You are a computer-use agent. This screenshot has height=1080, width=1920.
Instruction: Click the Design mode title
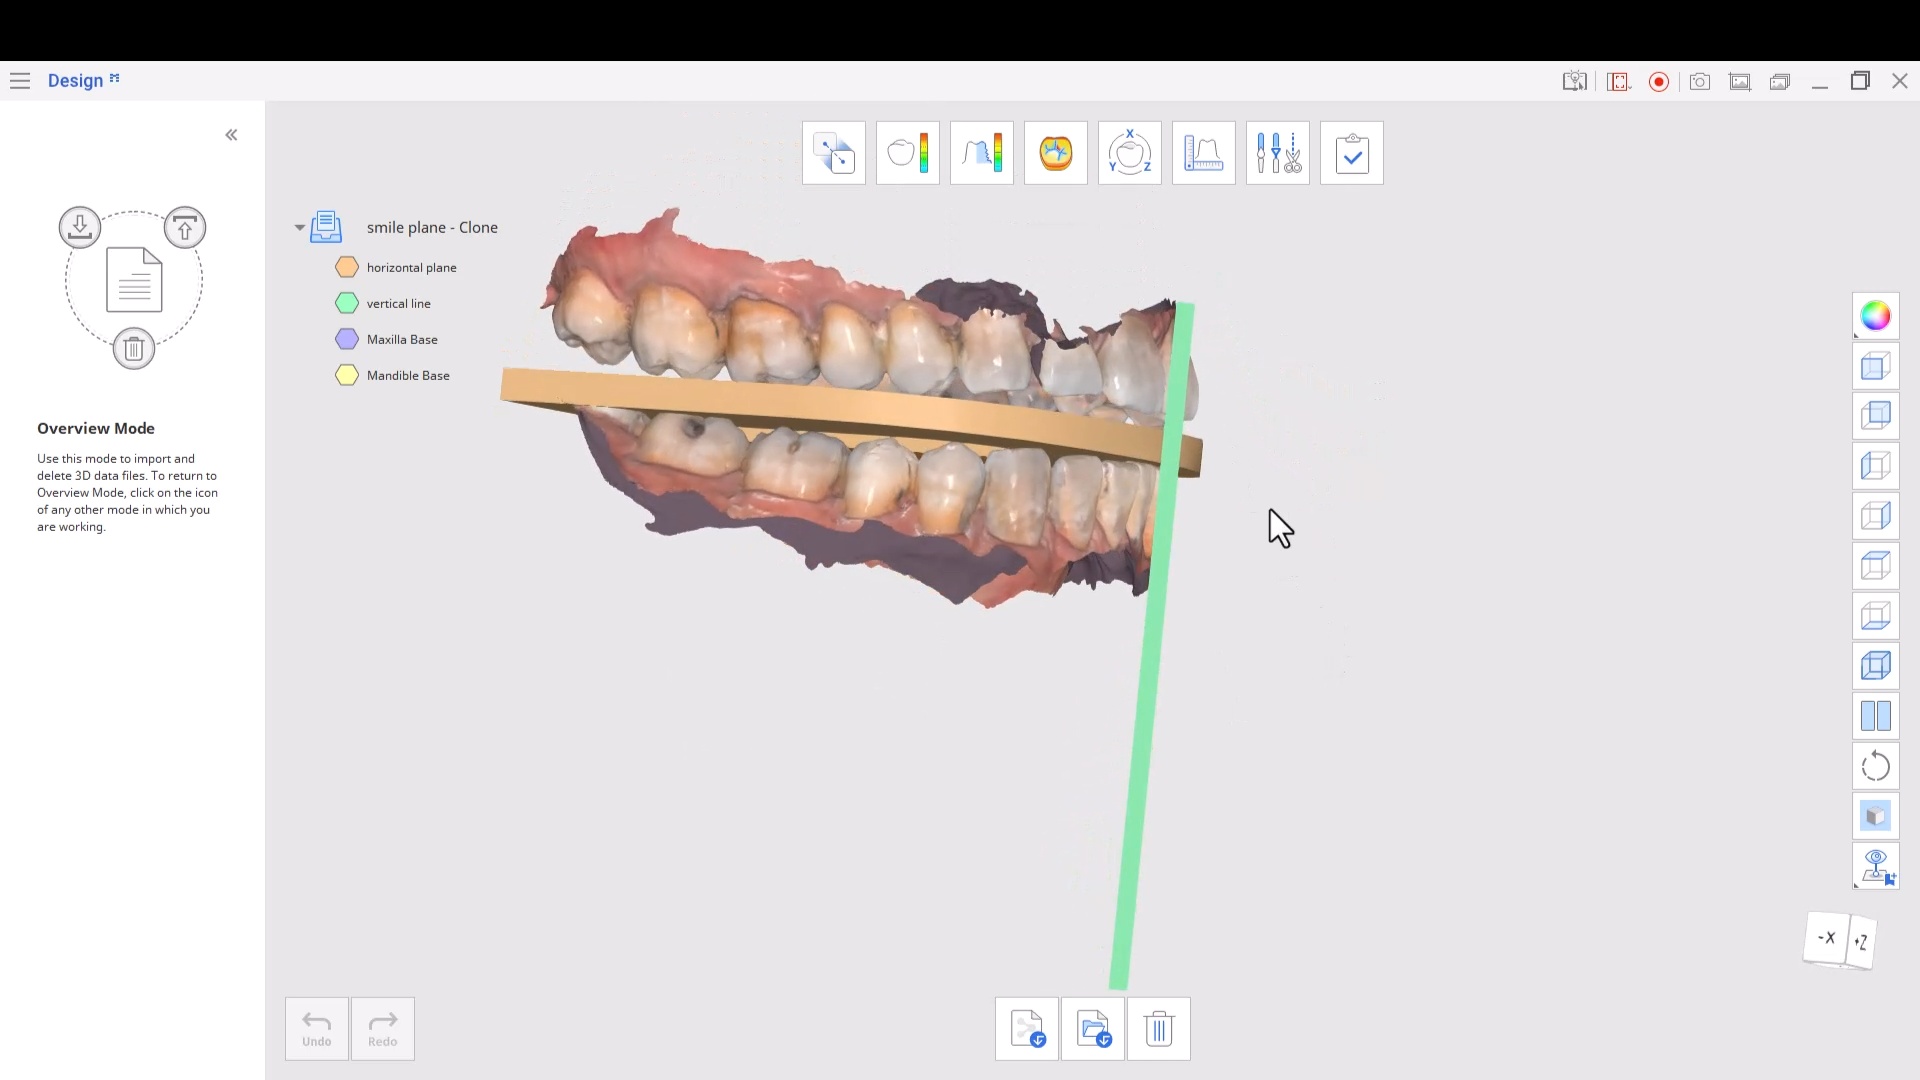[x=75, y=80]
